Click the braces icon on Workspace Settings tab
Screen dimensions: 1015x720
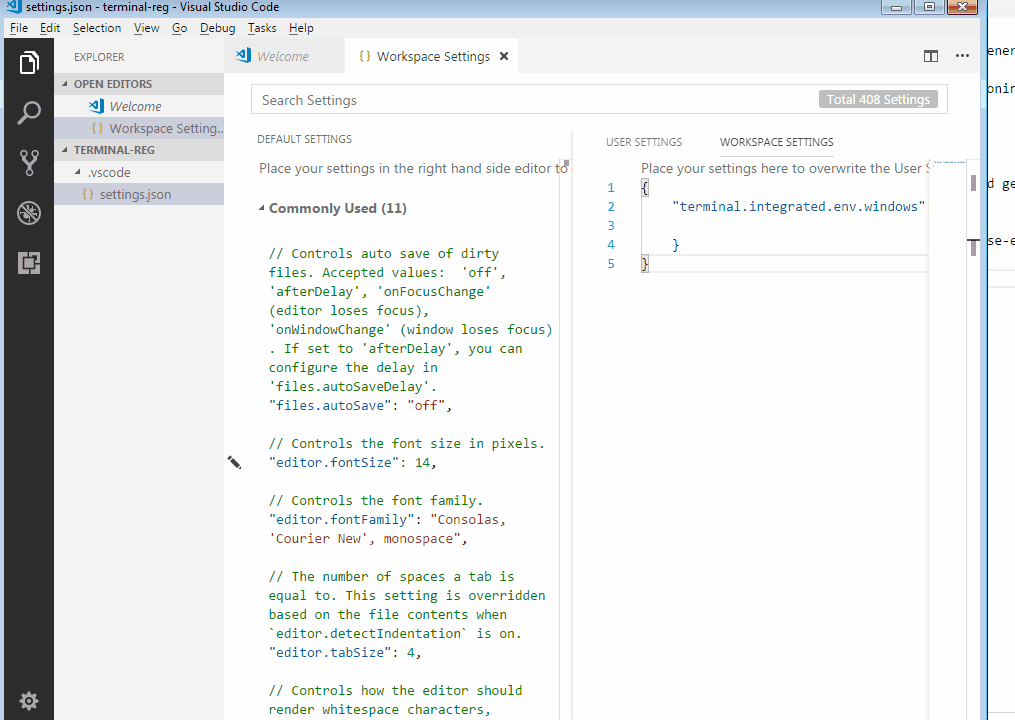point(364,56)
